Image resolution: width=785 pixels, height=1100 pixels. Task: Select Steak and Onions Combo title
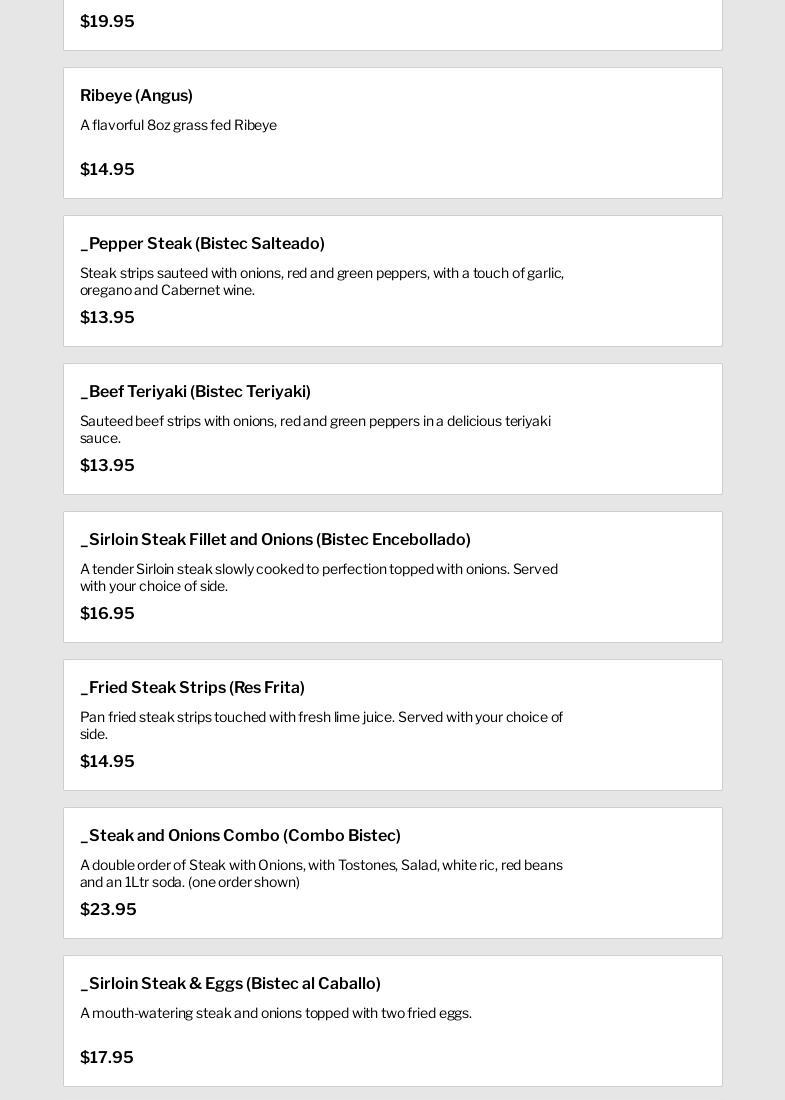(x=240, y=836)
